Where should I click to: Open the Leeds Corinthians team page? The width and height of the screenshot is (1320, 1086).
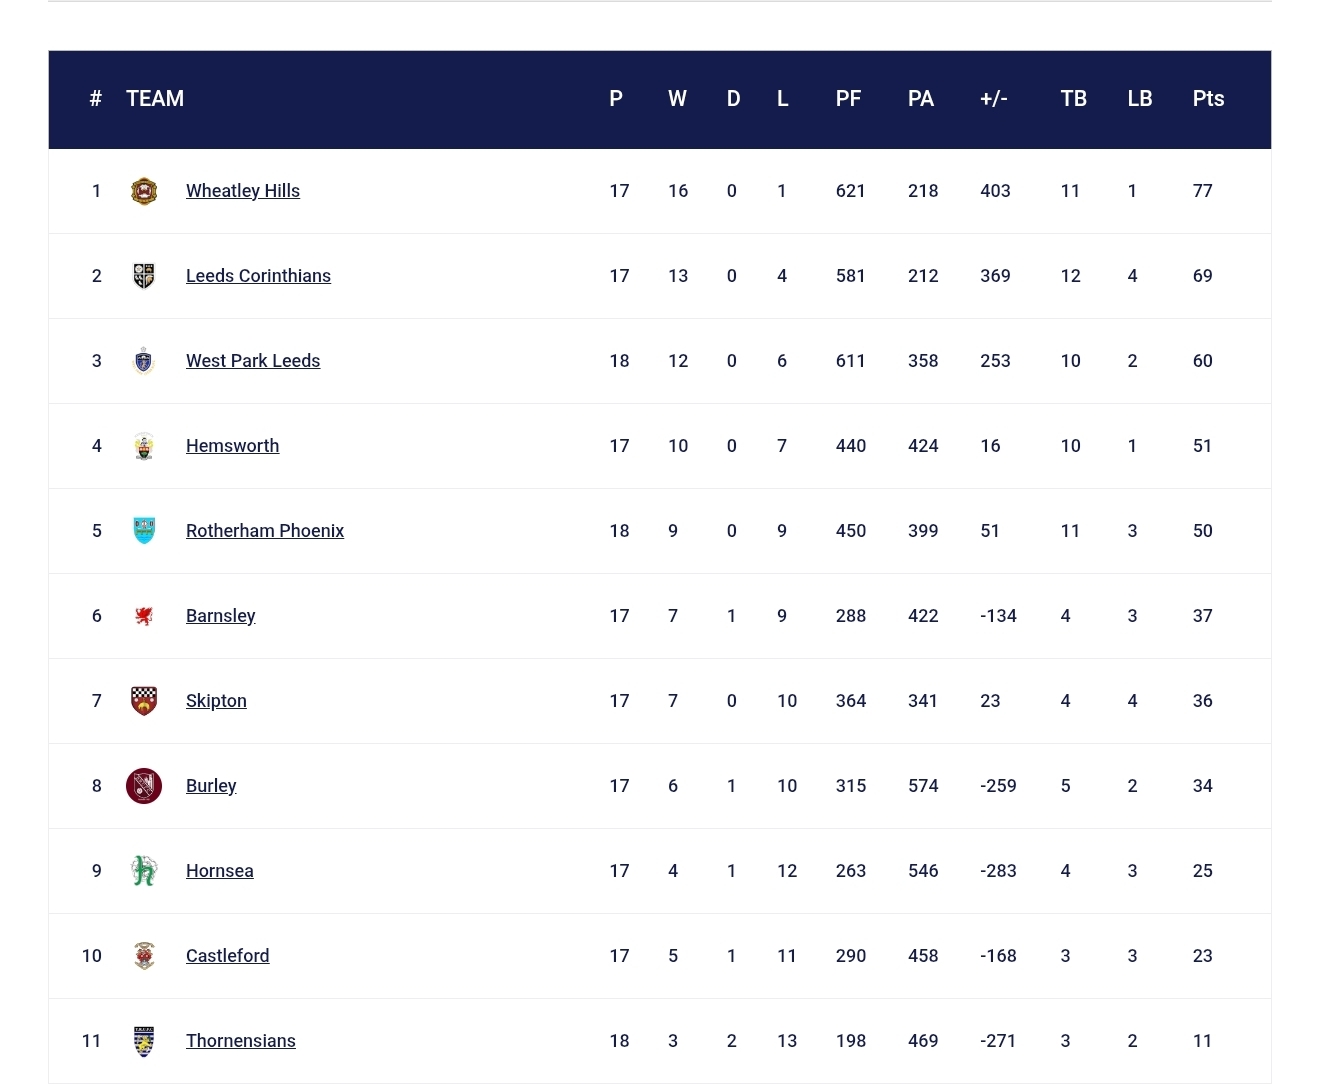tap(258, 276)
